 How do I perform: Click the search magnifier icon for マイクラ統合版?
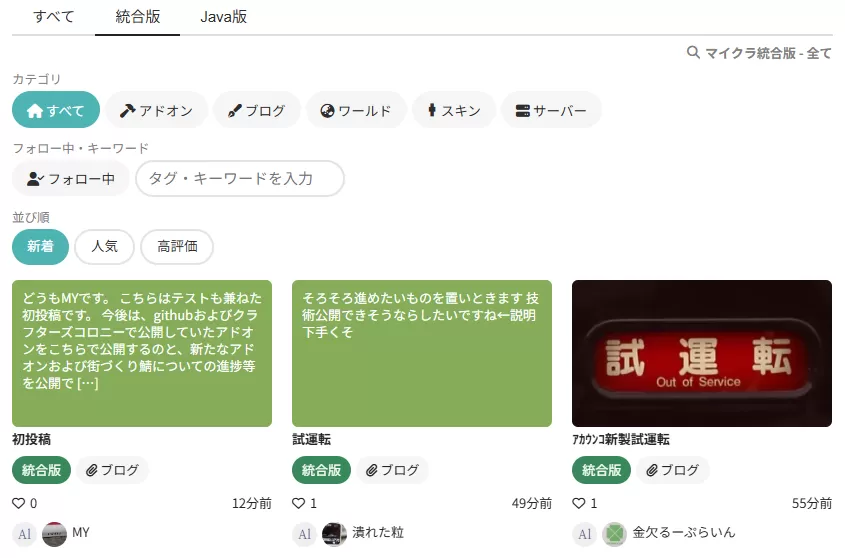coord(693,53)
